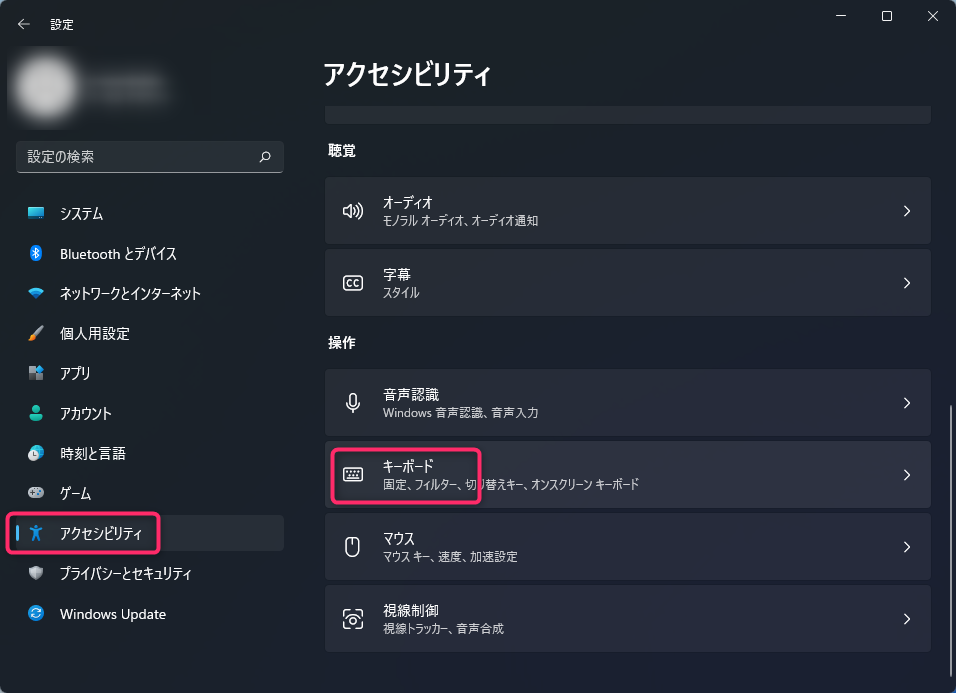Expand 視線制御 with the right chevron
The image size is (956, 693).
[x=907, y=619]
